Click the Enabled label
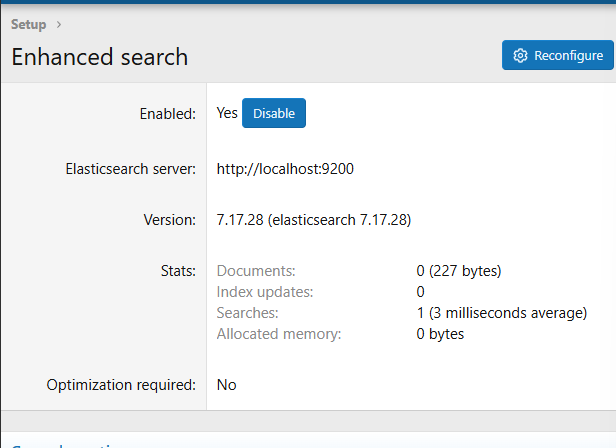This screenshot has height=448, width=616. (167, 114)
